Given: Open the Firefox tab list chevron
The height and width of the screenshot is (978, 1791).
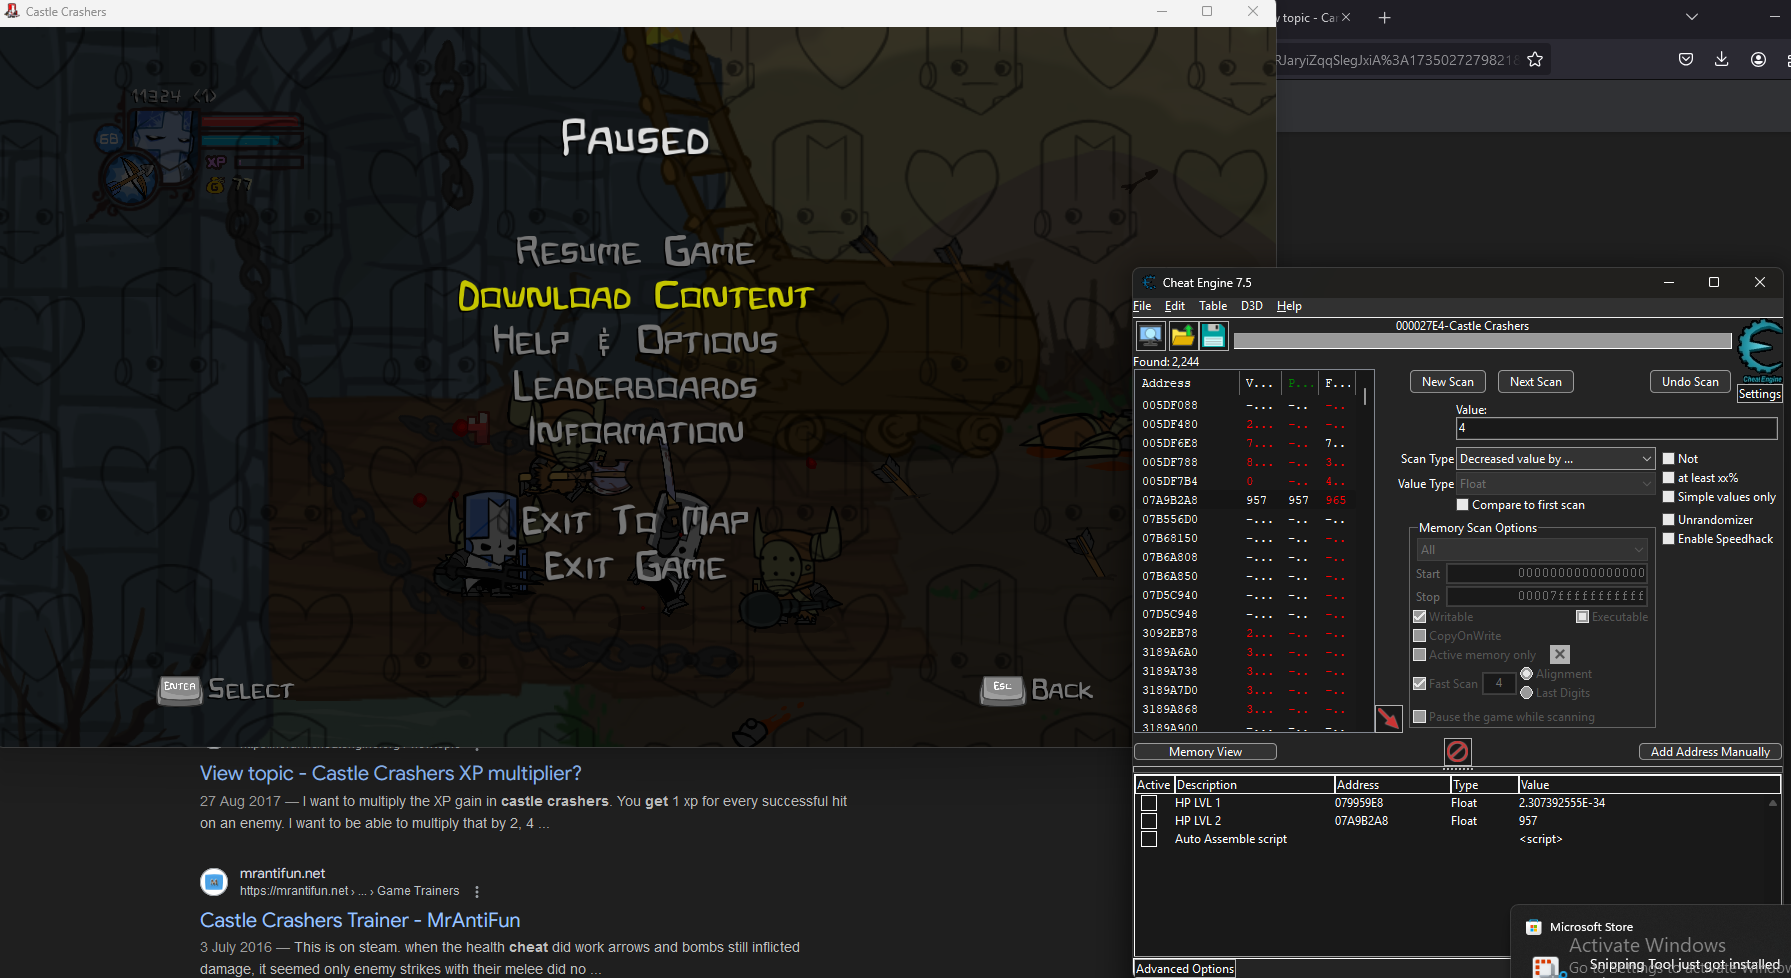Looking at the screenshot, I should pos(1691,17).
